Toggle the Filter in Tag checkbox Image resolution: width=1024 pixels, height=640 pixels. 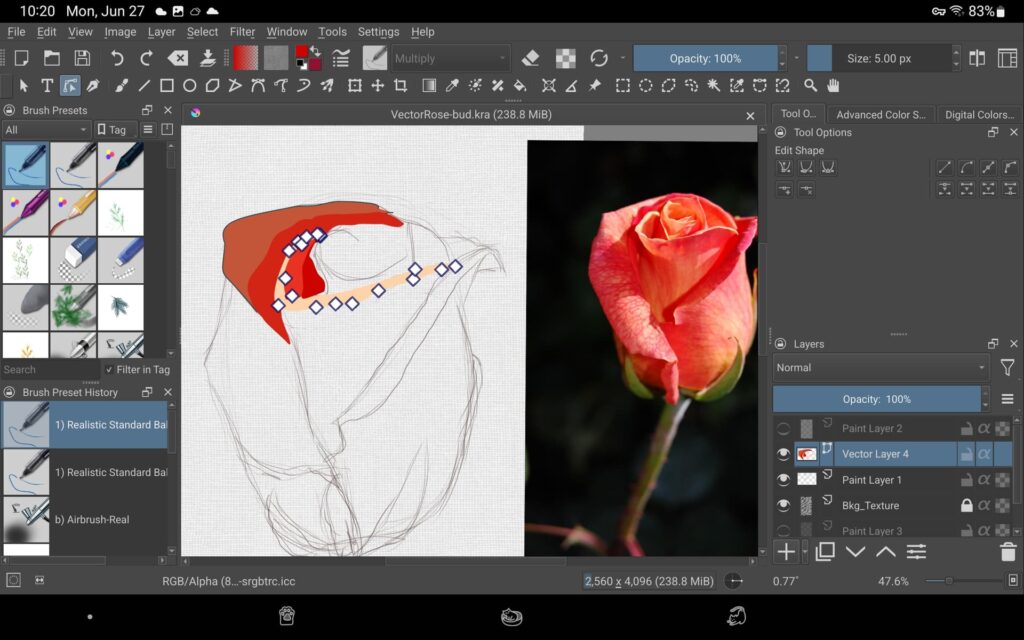click(x=108, y=369)
